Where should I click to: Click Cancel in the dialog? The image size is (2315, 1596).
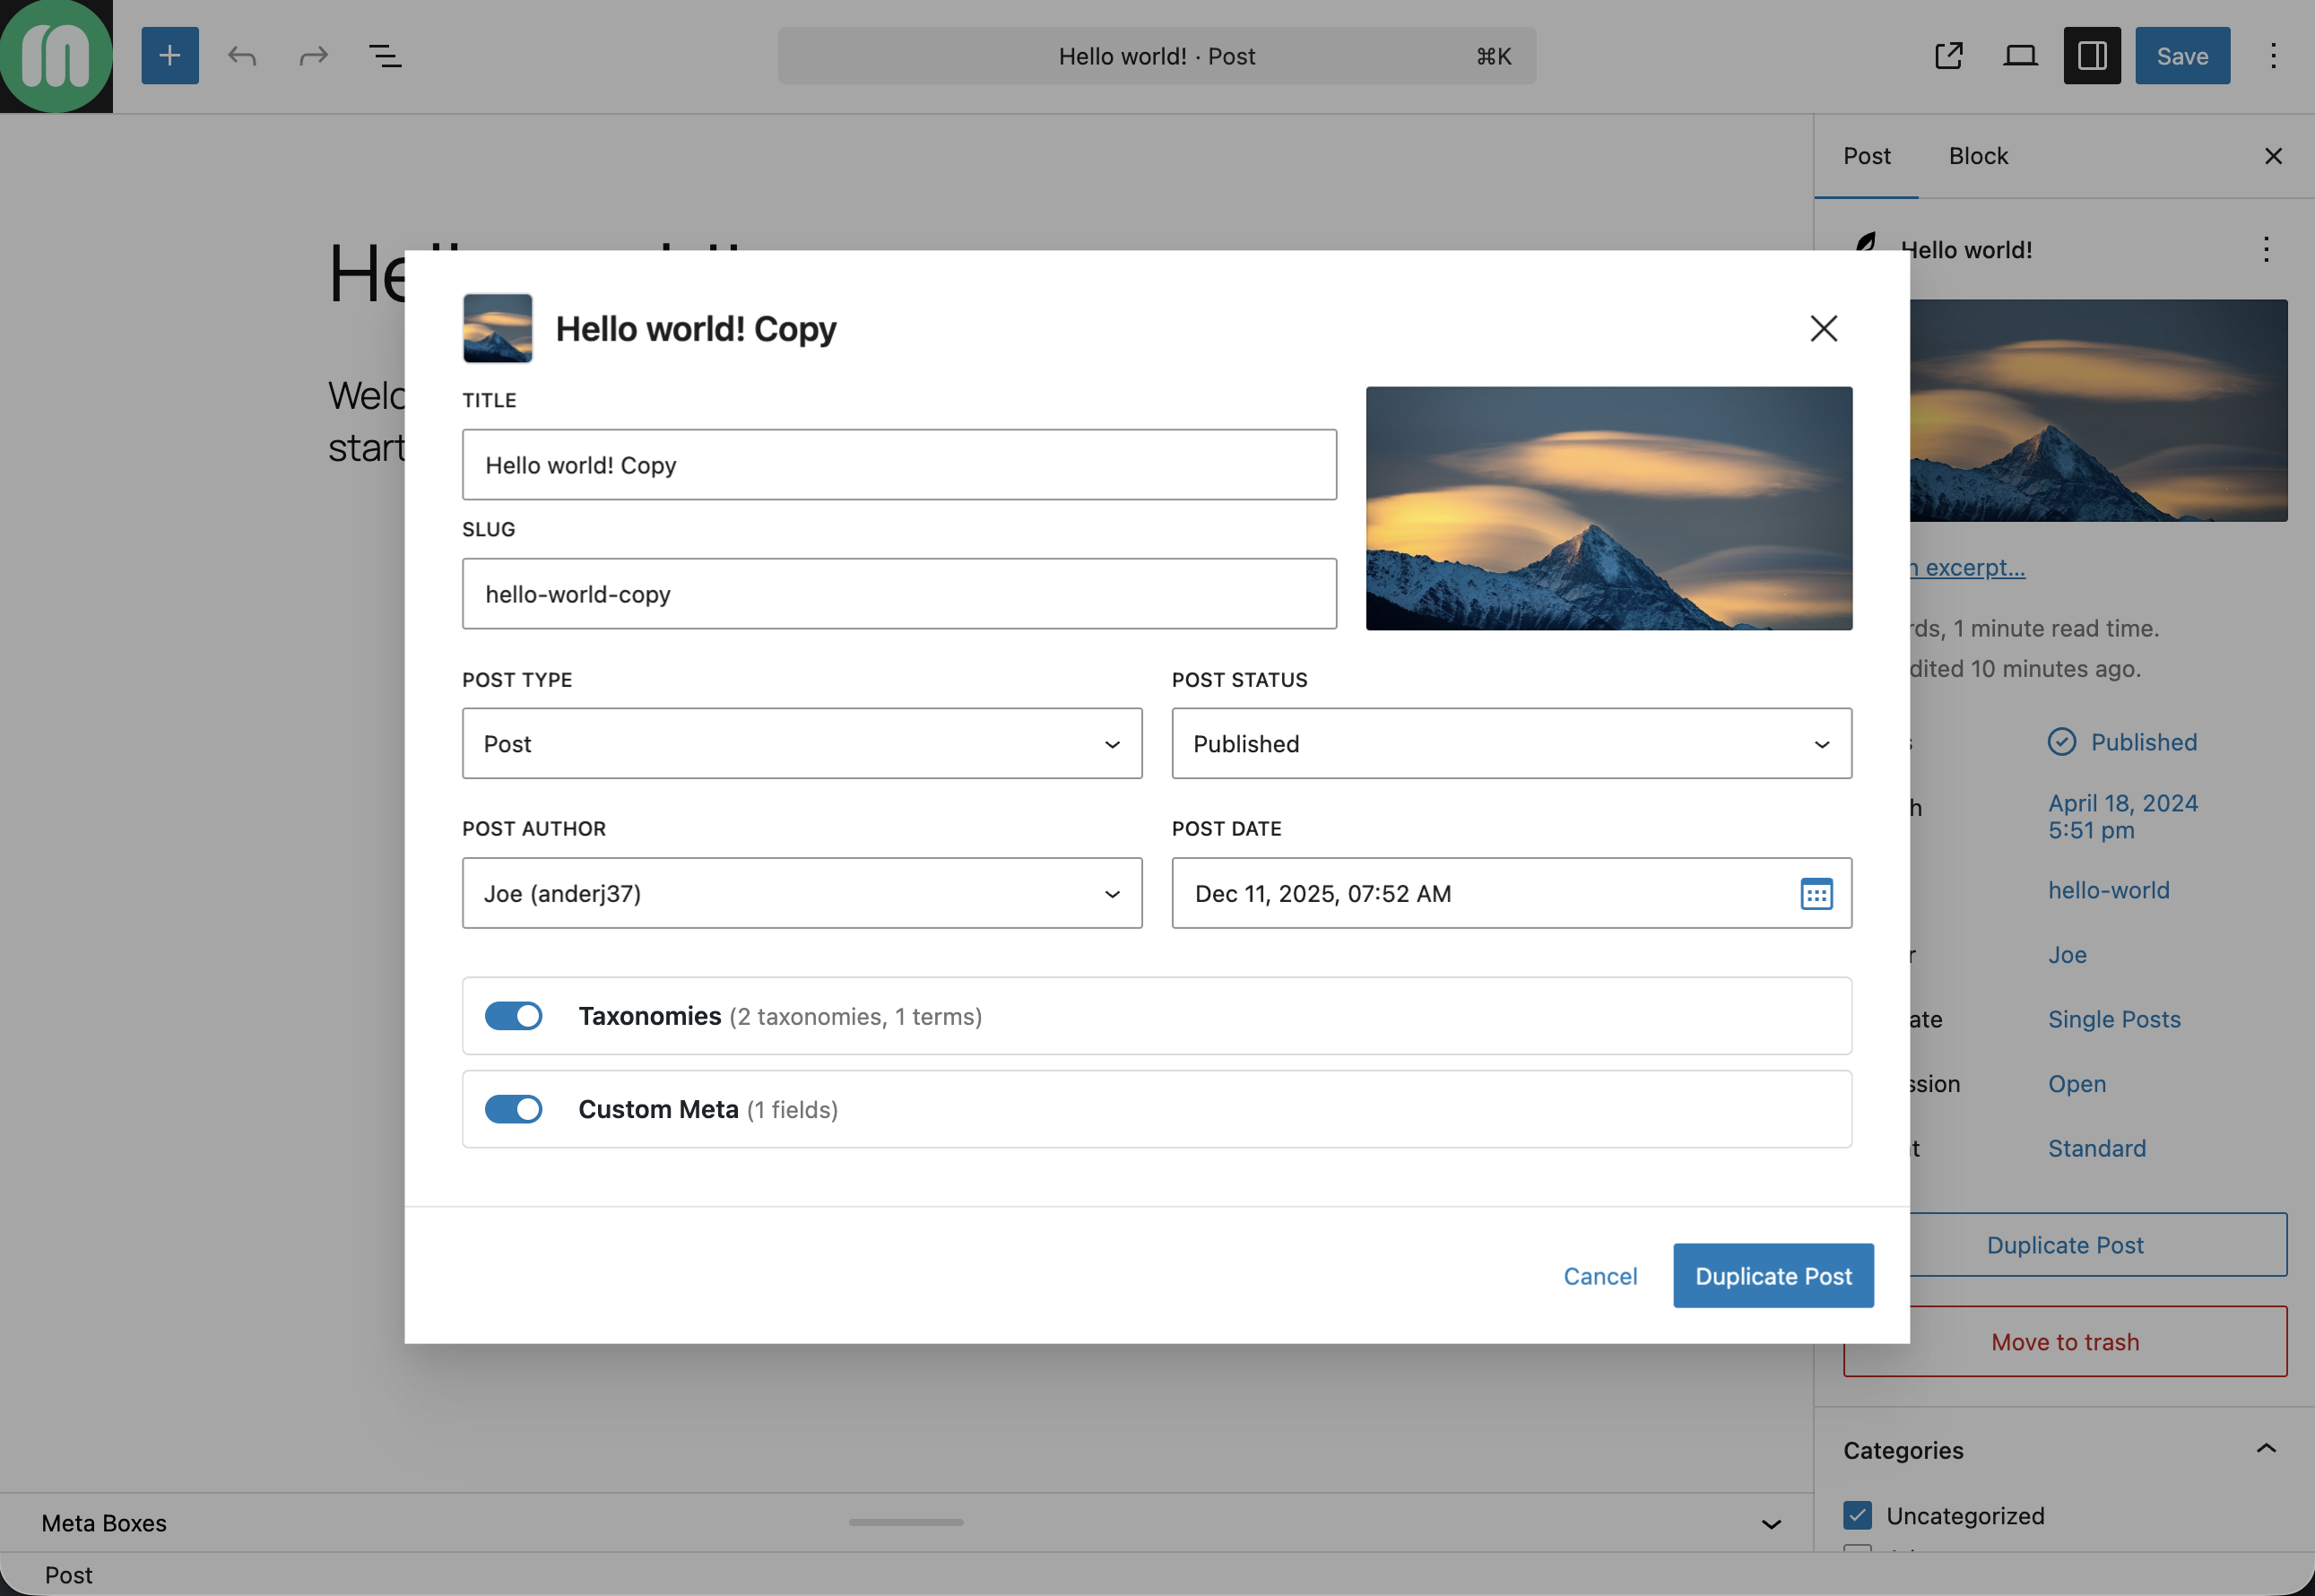[1600, 1276]
